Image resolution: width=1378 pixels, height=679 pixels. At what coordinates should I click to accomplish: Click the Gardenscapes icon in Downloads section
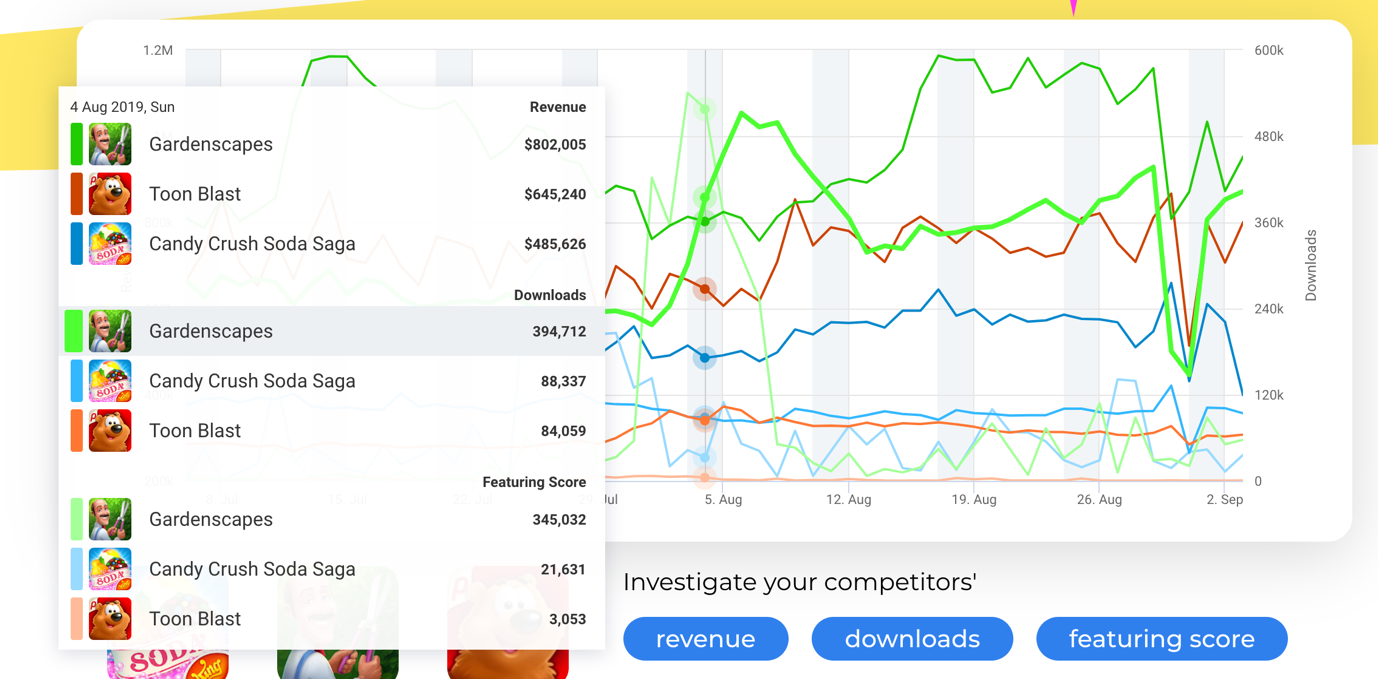[110, 331]
